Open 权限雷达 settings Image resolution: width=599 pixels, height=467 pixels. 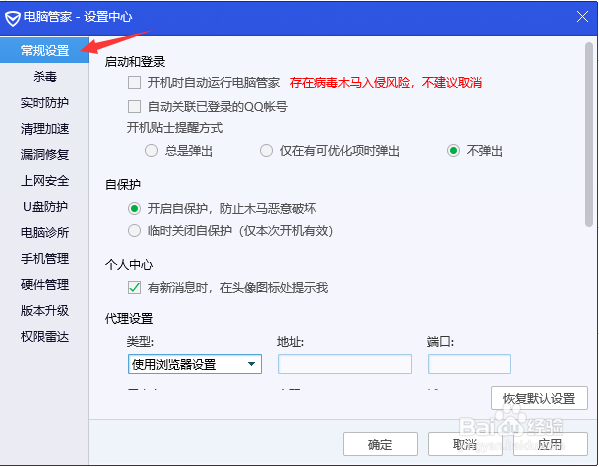(45, 336)
